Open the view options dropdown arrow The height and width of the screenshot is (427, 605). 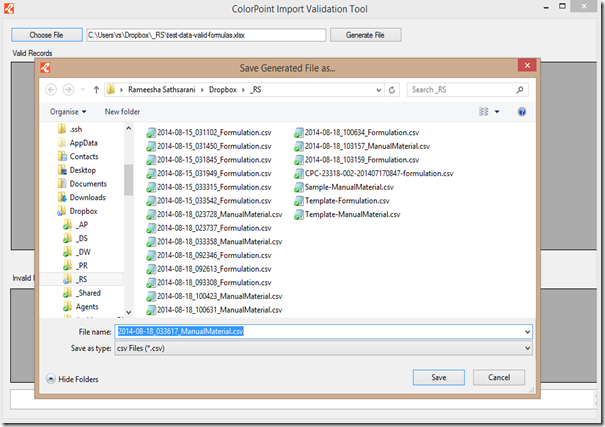497,112
